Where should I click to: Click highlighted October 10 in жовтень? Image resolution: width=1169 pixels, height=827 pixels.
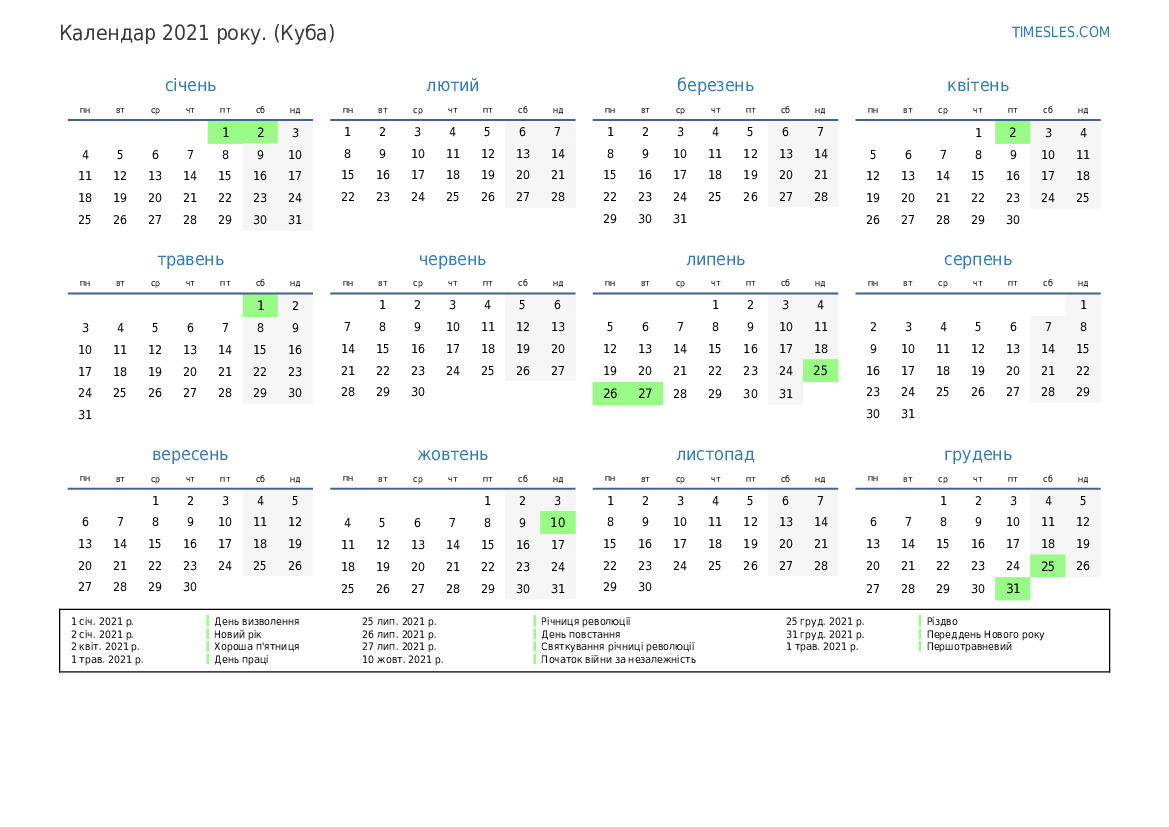tap(558, 523)
